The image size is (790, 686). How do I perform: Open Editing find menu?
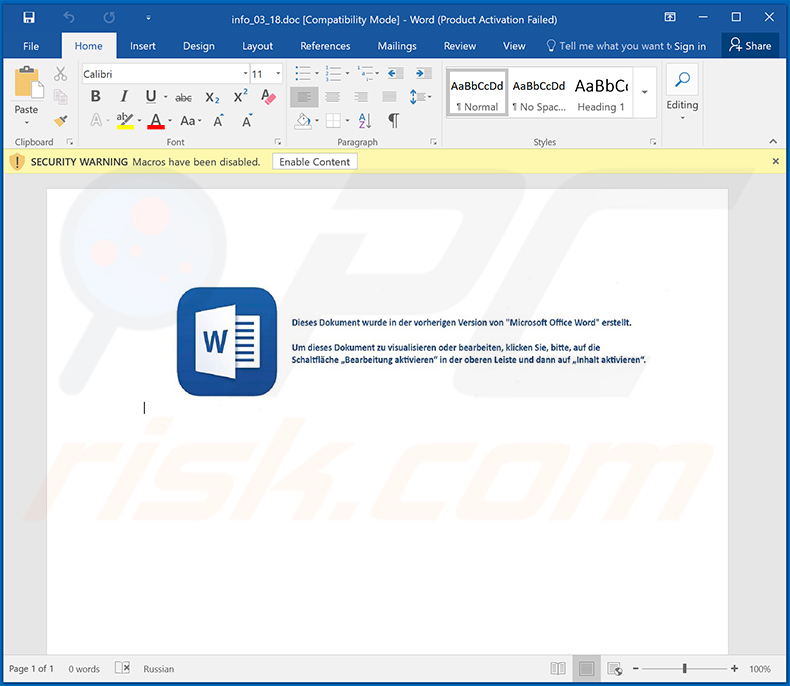click(682, 93)
